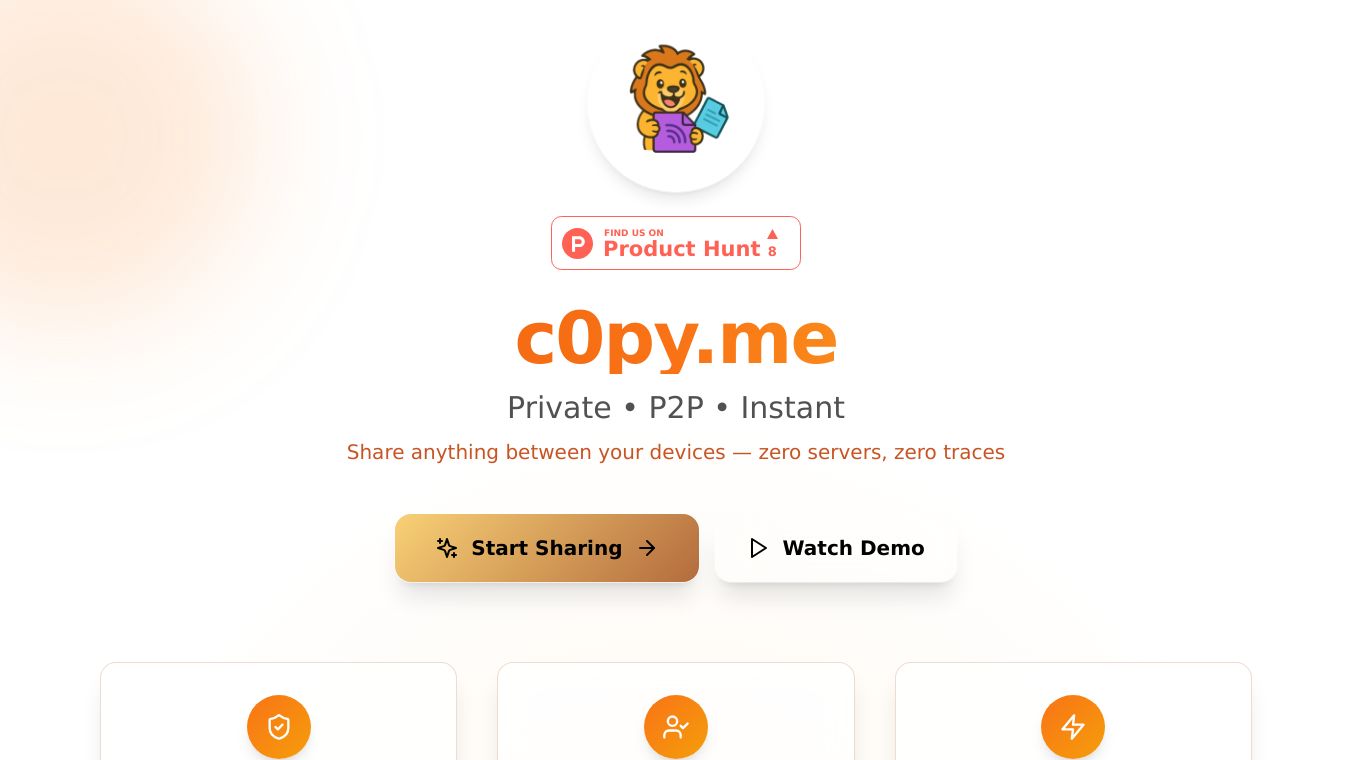Select the lightning bolt feature icon
The image size is (1352, 760).
pos(1073,727)
